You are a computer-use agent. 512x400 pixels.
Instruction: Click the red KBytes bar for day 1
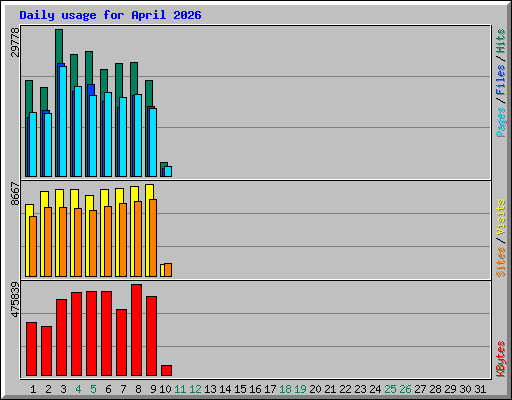pos(31,349)
